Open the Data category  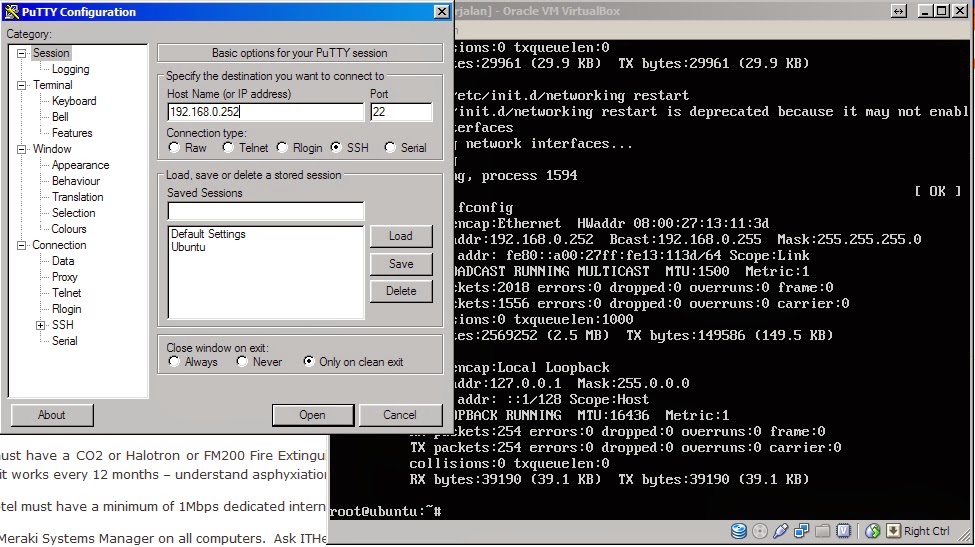(x=63, y=261)
